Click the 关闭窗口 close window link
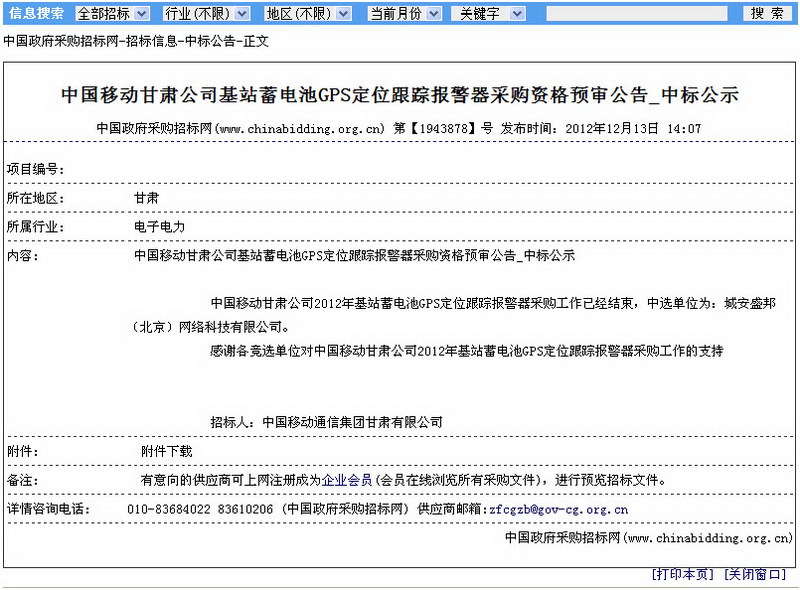Viewport: 800px width, 590px height. pos(756,574)
